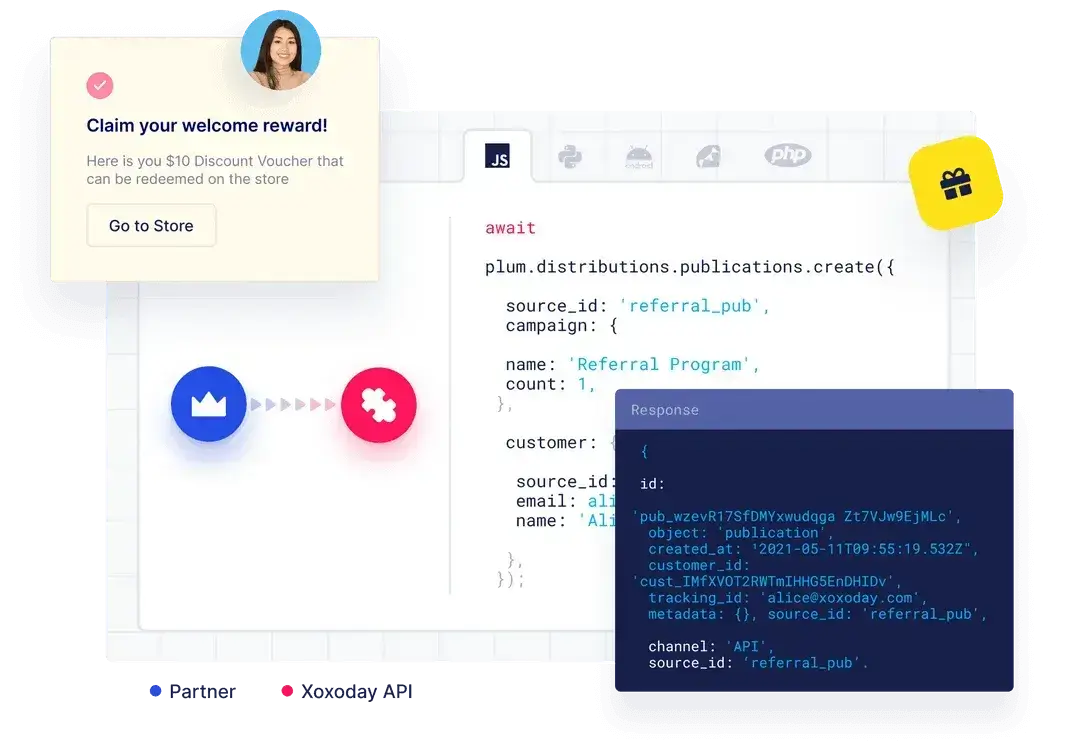
Task: Switch to the Python language tab
Action: (x=570, y=156)
